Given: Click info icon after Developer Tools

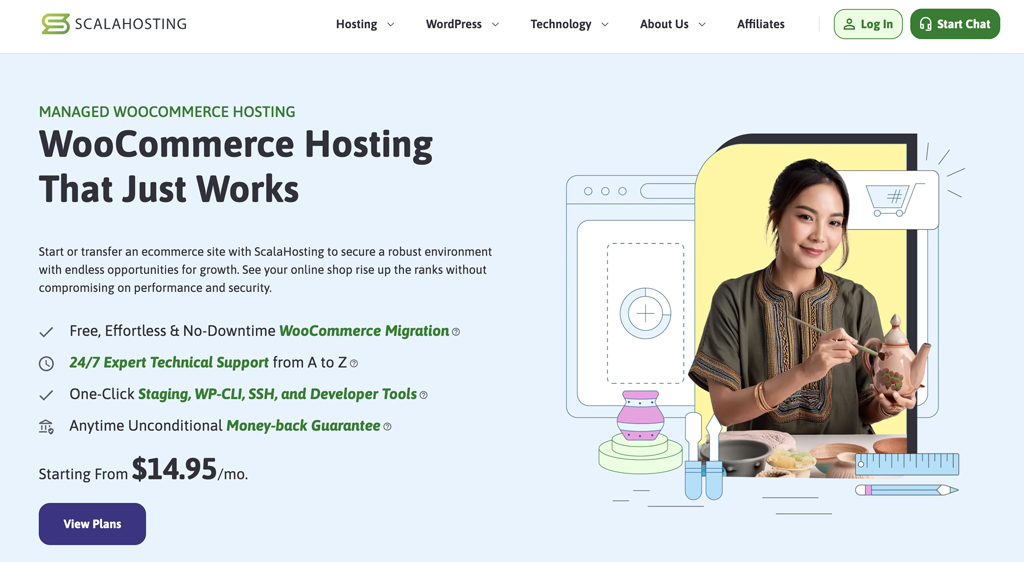Looking at the screenshot, I should tap(423, 395).
